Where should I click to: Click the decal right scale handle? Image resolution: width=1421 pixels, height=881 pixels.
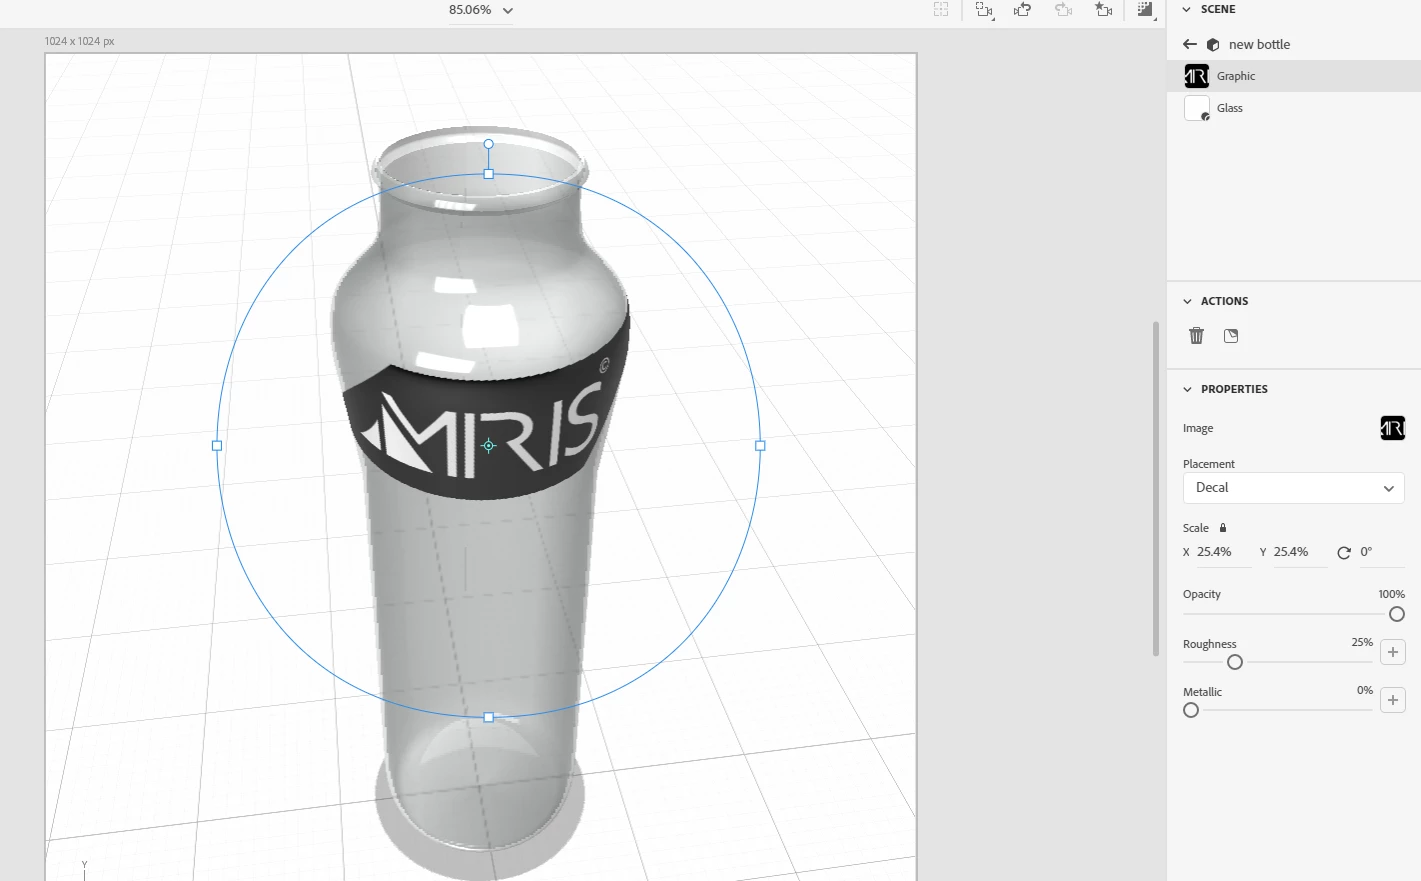tap(760, 446)
